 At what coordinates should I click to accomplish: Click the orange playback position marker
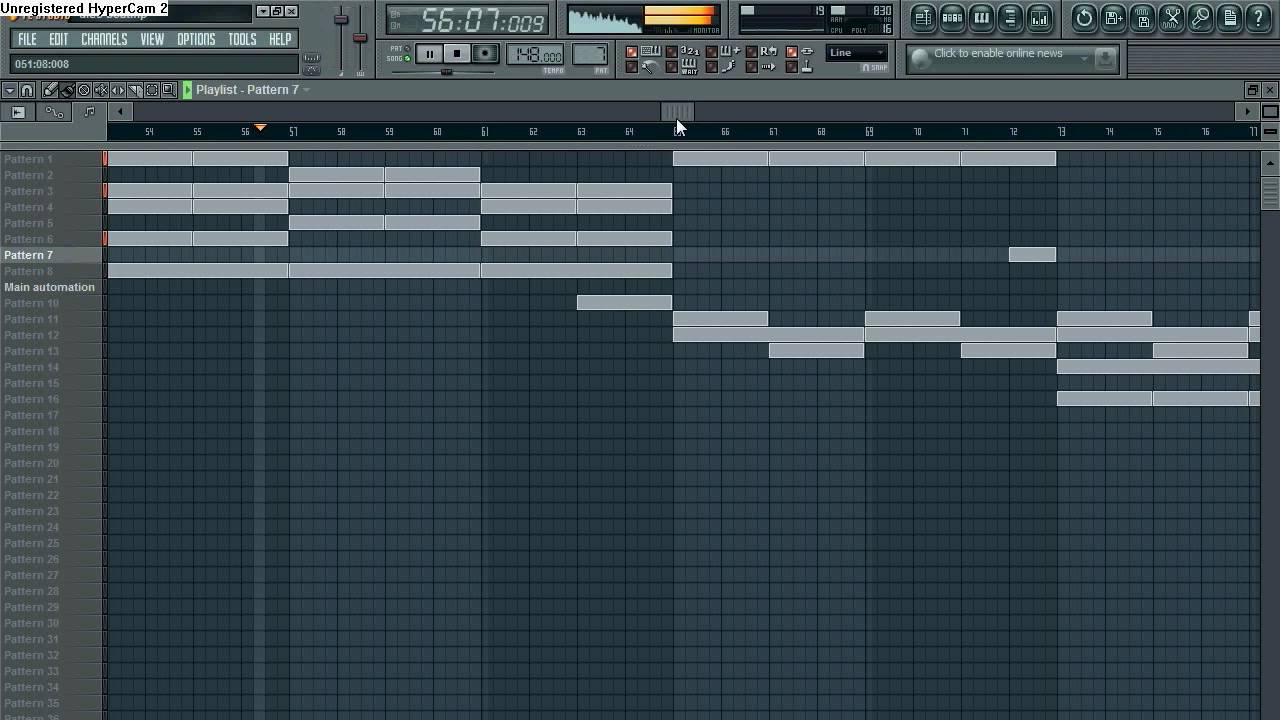[x=260, y=128]
